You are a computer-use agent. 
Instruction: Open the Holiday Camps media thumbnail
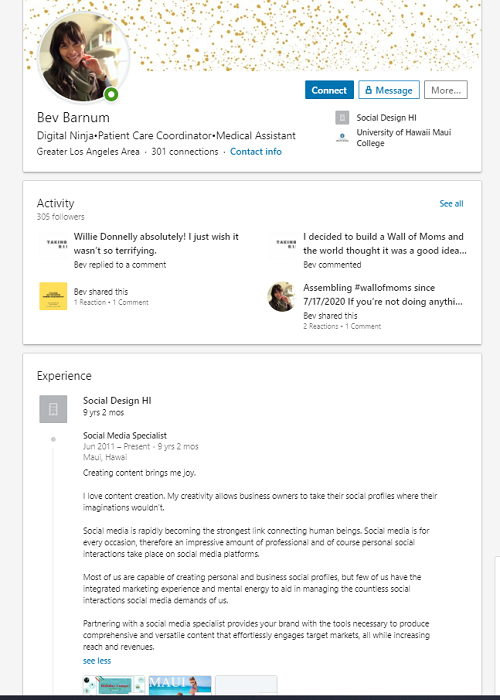click(x=114, y=685)
